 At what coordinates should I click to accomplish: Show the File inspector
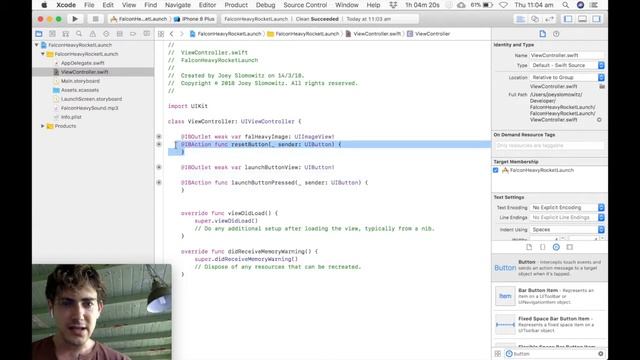pyautogui.click(x=542, y=34)
